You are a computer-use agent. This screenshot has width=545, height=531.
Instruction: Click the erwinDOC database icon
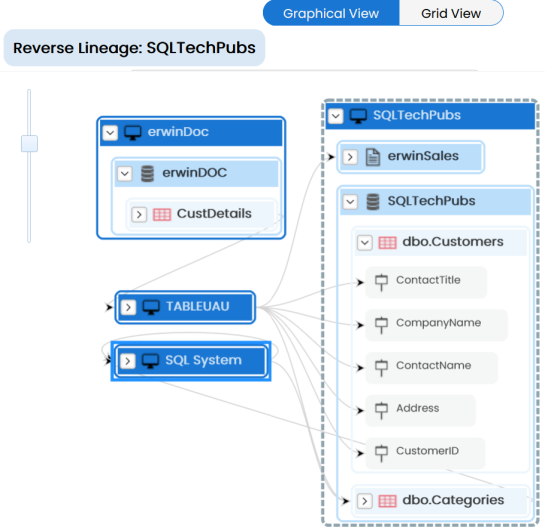tap(147, 173)
